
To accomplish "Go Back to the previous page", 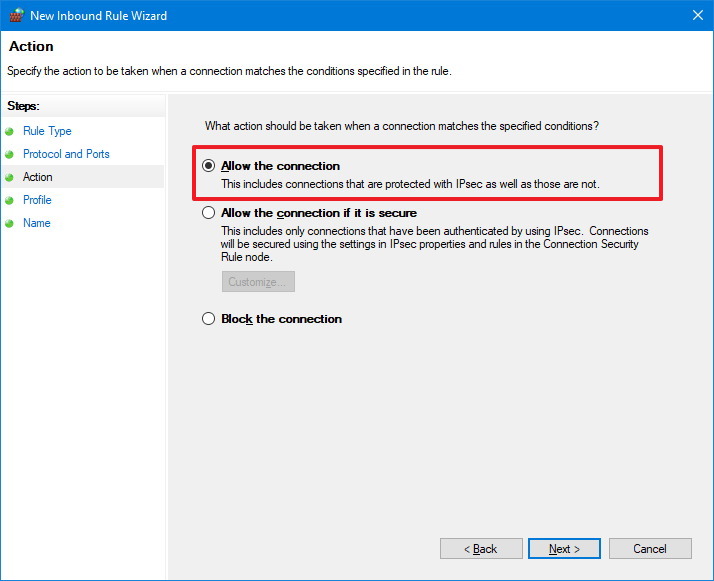I will click(481, 549).
